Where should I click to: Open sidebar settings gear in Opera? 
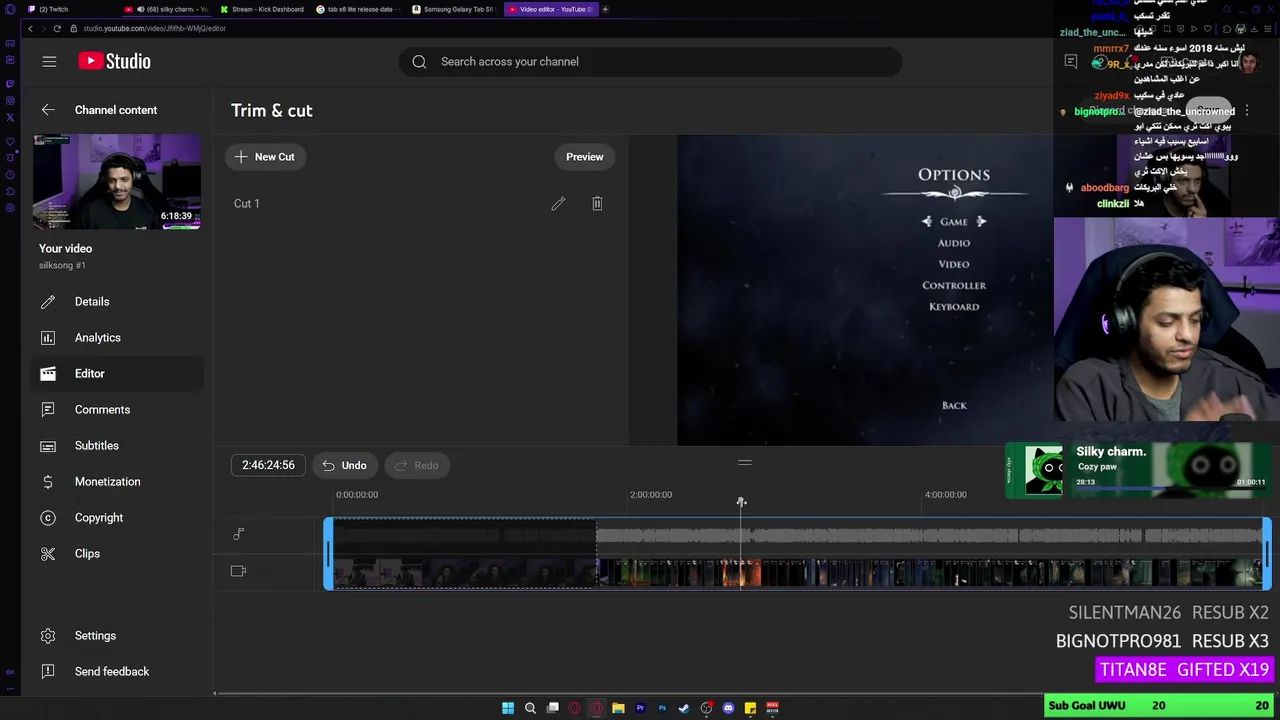click(10, 208)
